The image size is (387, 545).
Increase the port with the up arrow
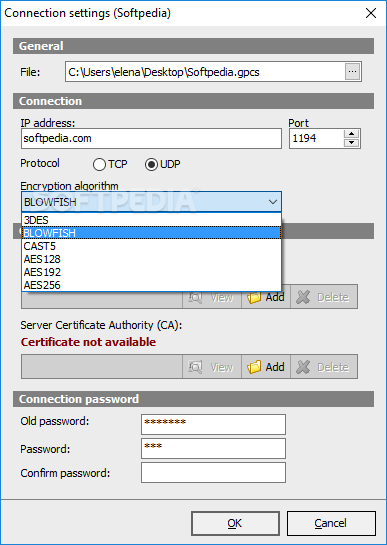coord(352,134)
